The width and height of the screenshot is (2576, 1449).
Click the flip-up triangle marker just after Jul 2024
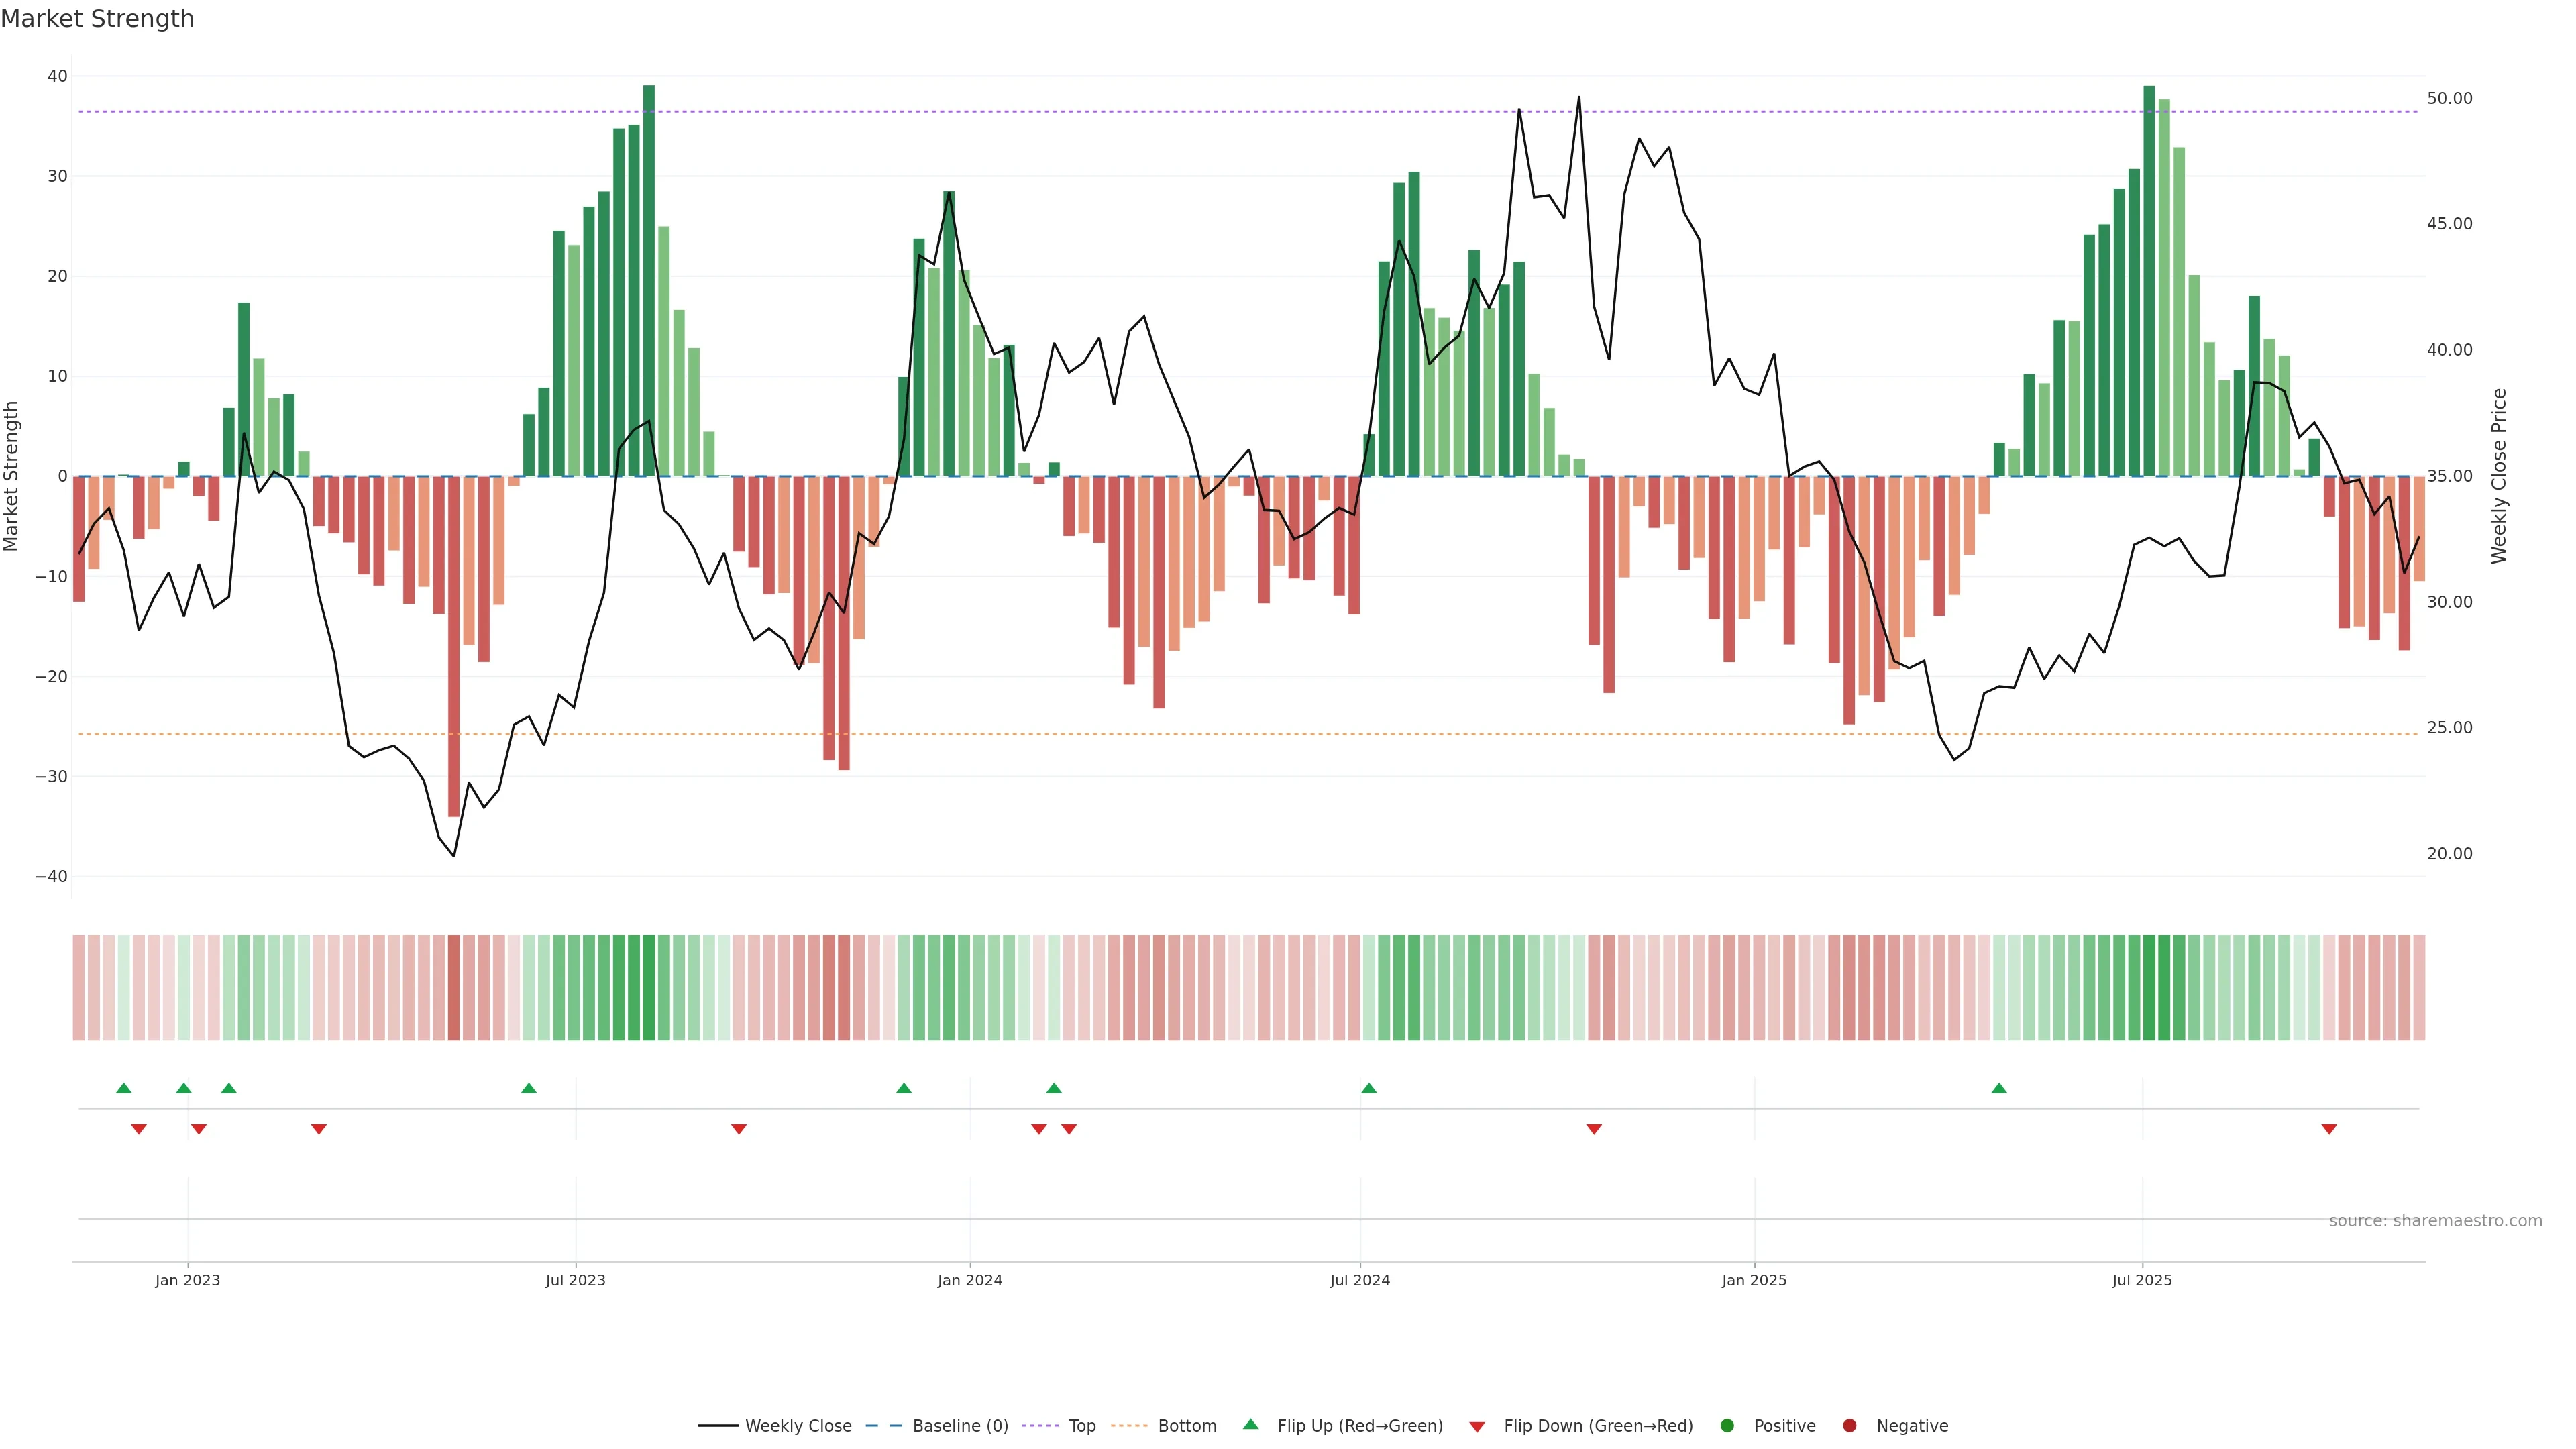pyautogui.click(x=1369, y=1088)
